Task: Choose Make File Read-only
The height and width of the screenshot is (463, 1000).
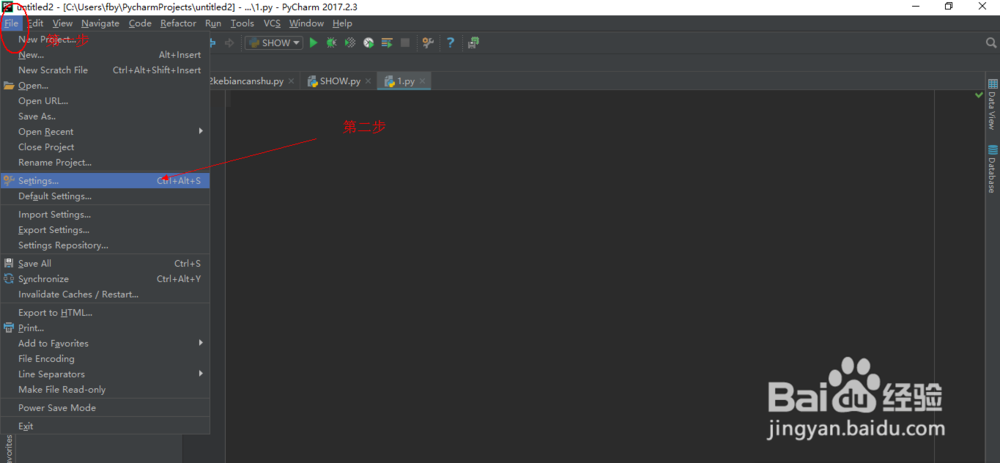Action: click(x=105, y=390)
